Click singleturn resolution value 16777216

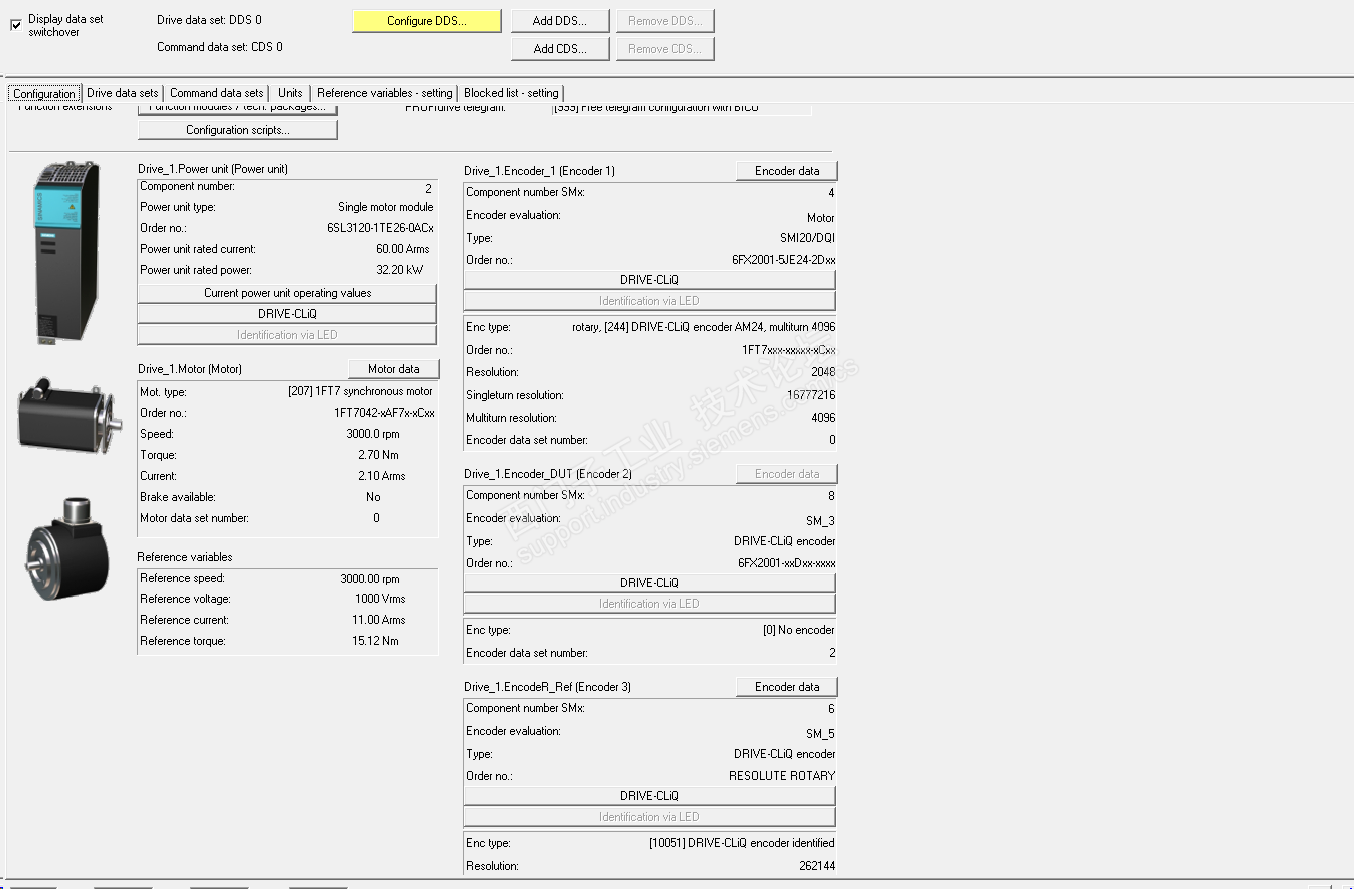[810, 395]
